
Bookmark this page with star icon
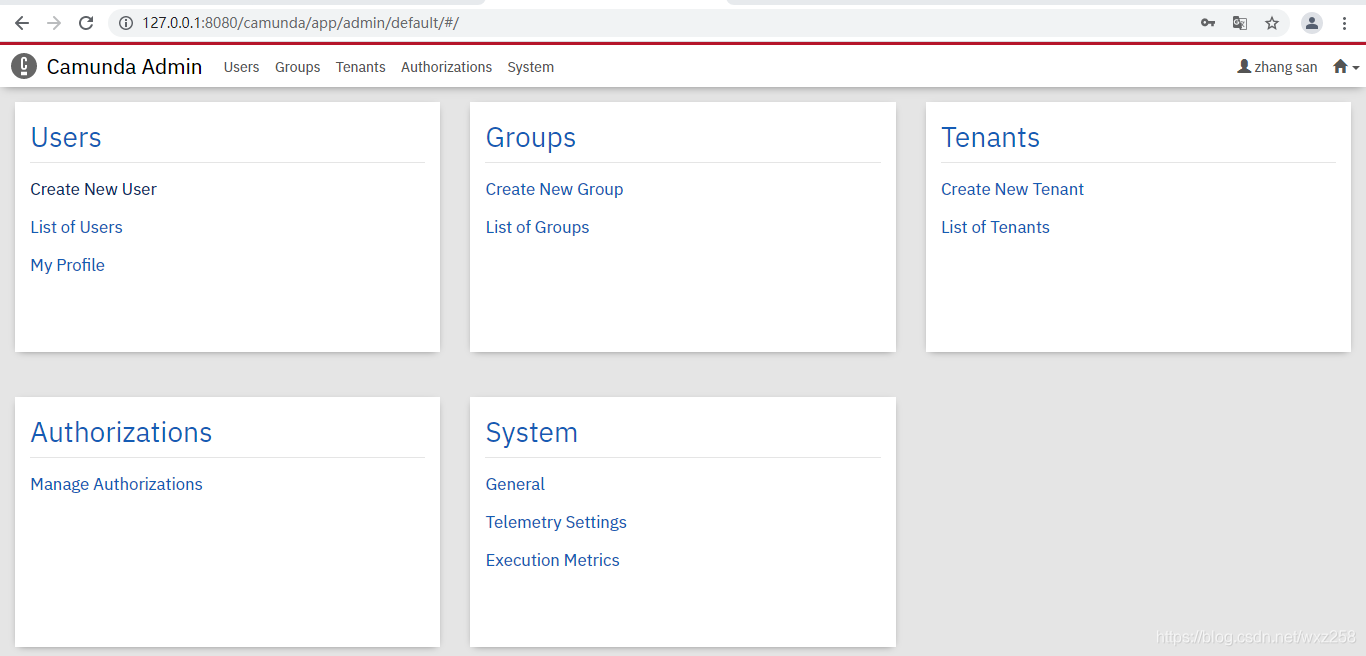(x=1272, y=23)
